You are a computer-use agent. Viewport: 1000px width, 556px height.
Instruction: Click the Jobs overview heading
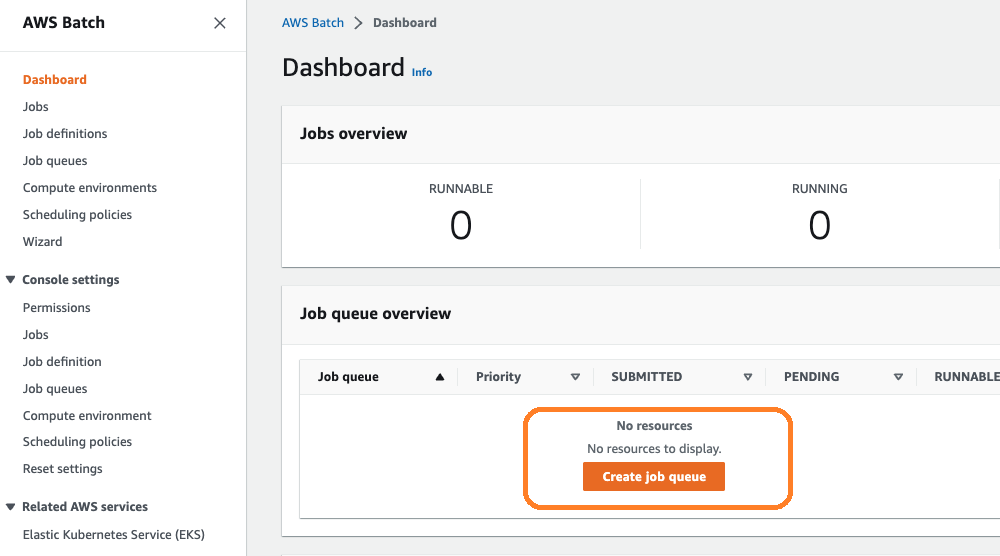(353, 133)
